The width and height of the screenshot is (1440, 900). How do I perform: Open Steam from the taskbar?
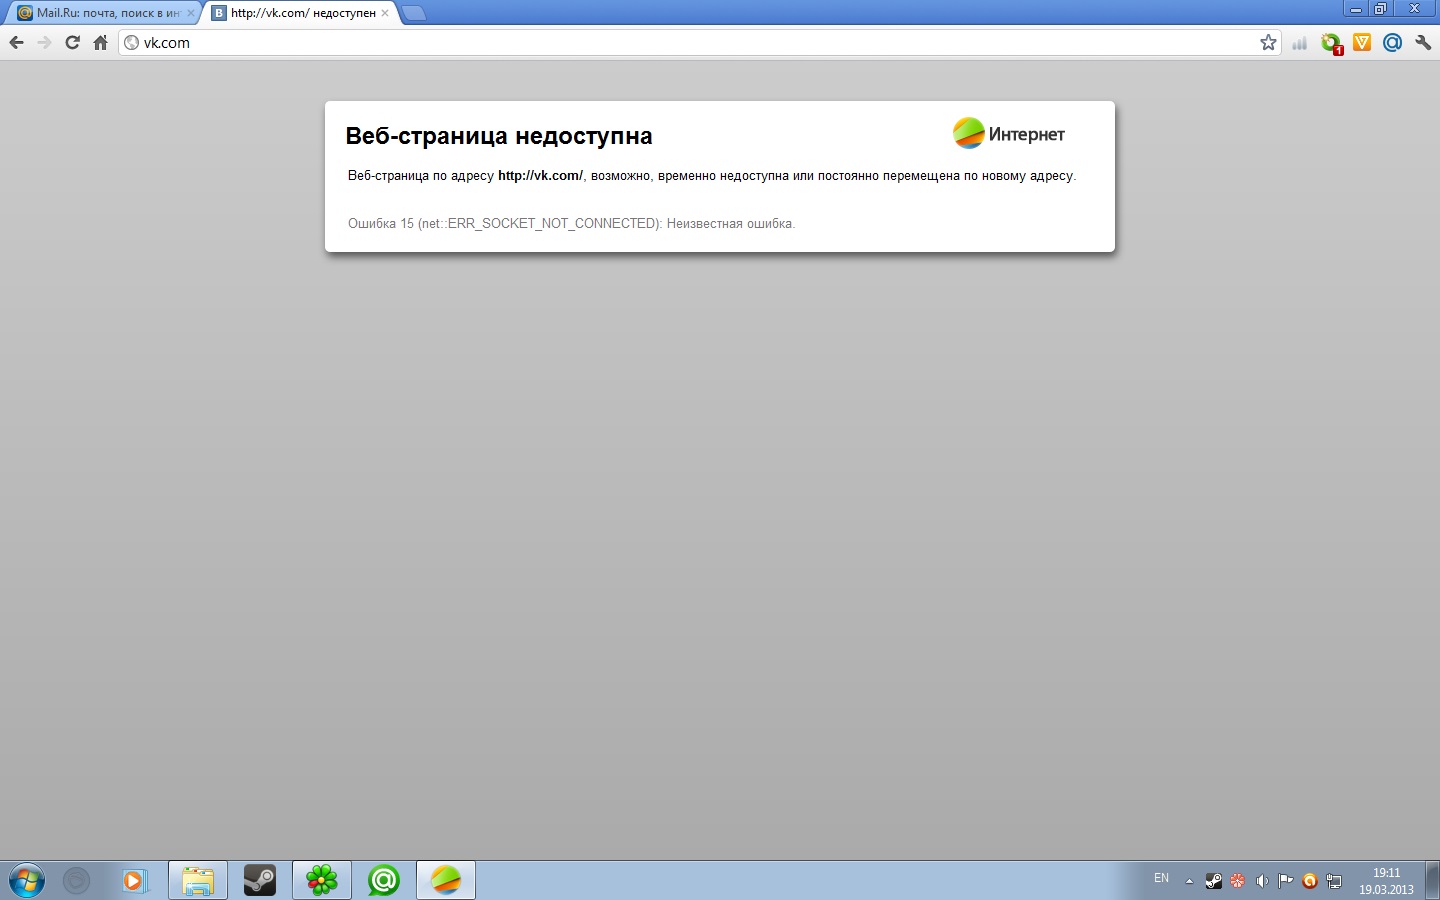[x=260, y=880]
